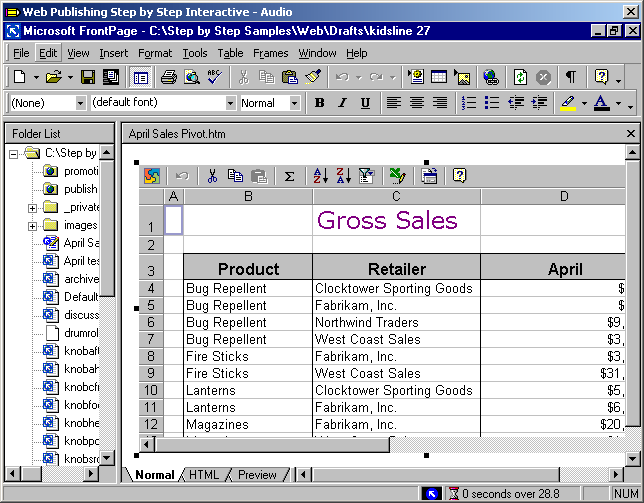Click the Print icon
This screenshot has width=644, height=503.
168,77
